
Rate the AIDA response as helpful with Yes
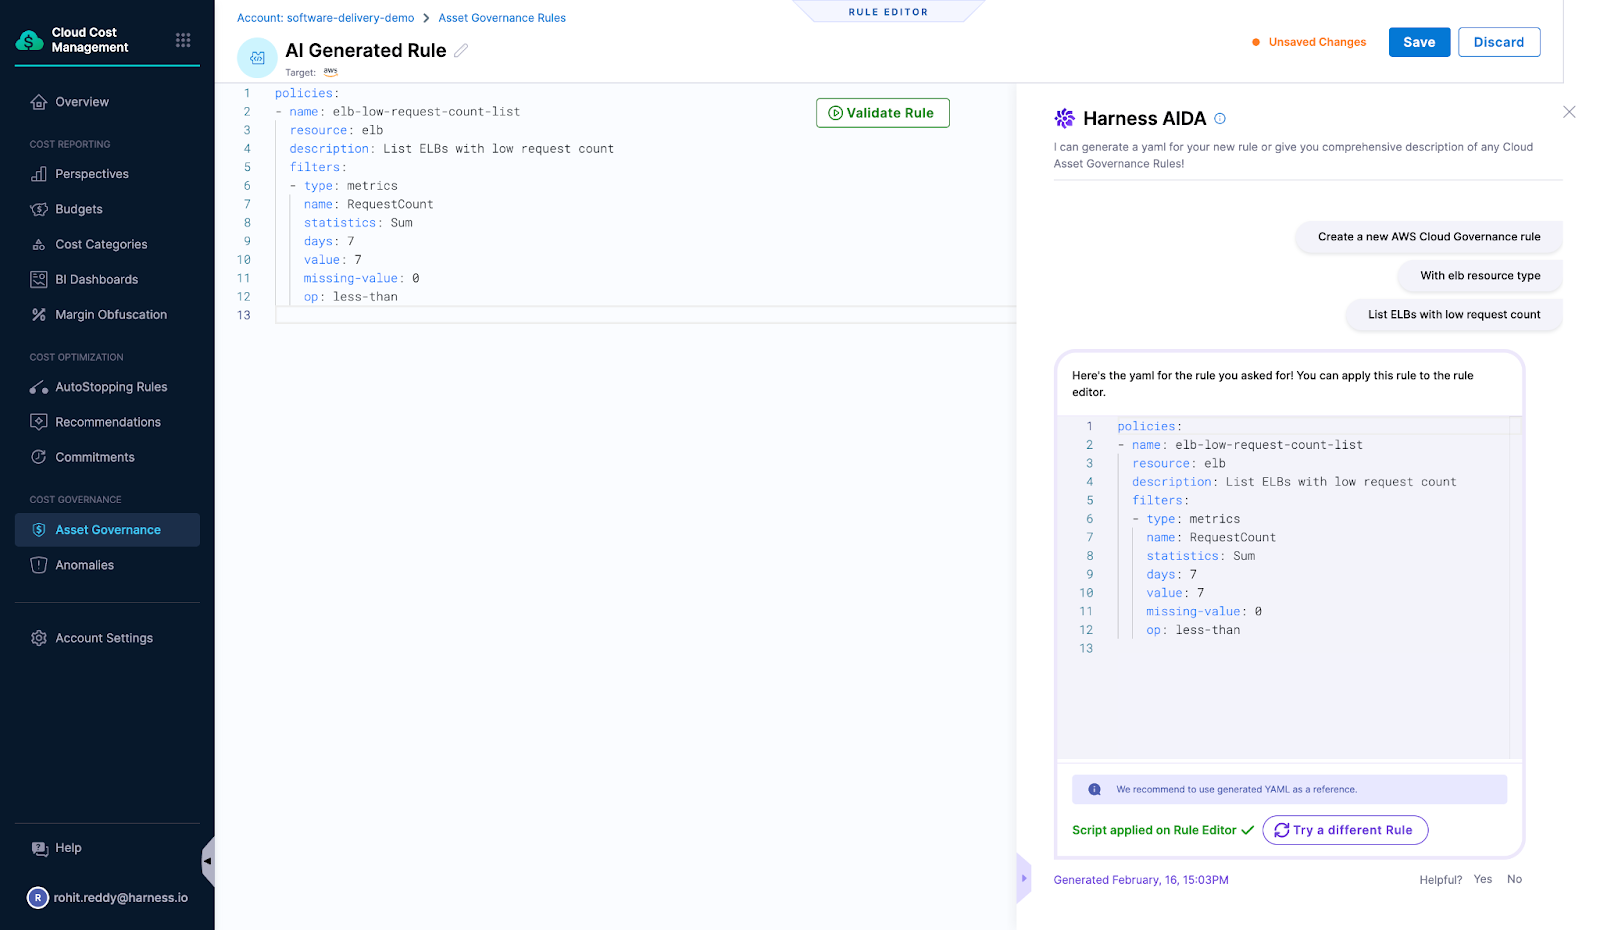1483,879
